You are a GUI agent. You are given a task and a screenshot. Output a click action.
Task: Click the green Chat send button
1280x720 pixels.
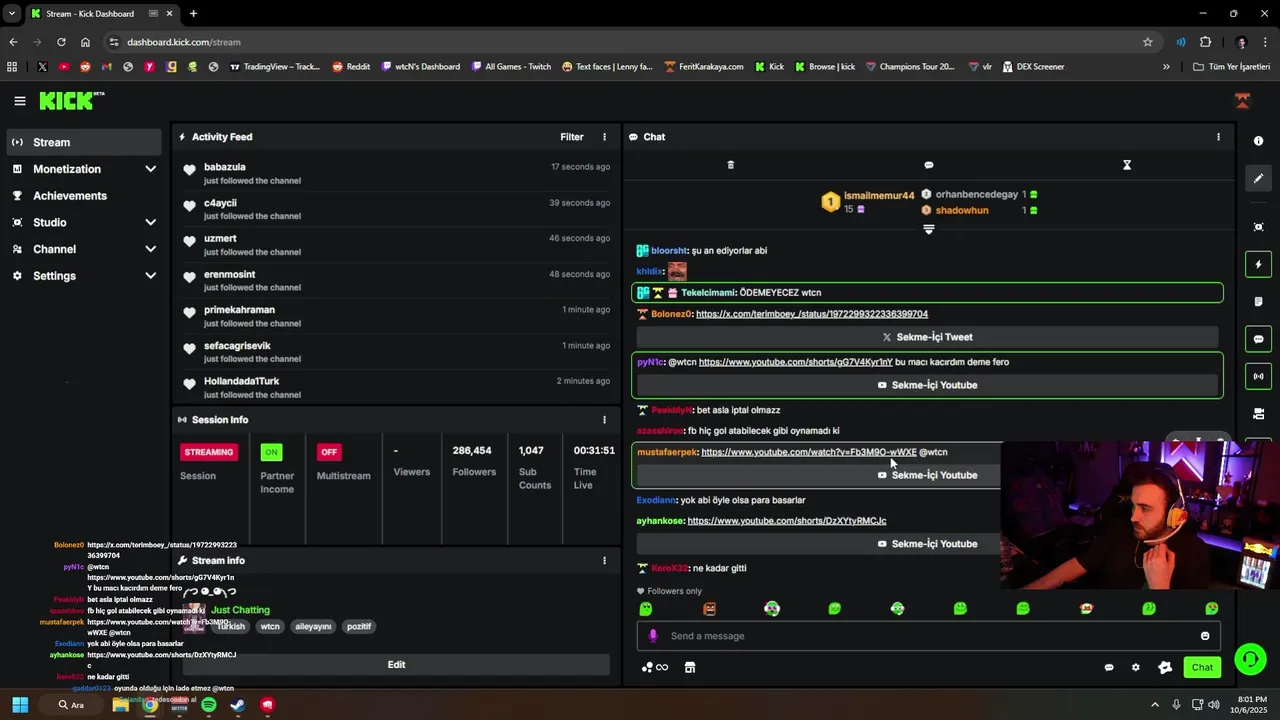click(1202, 667)
